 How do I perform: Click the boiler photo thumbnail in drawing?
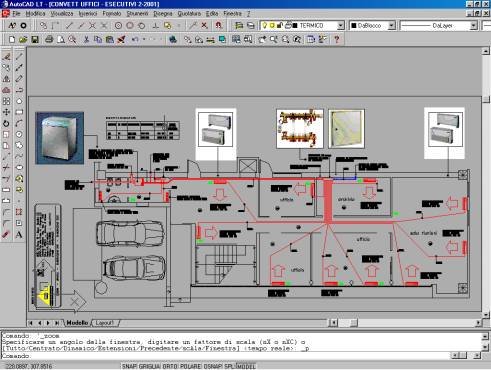(x=60, y=138)
